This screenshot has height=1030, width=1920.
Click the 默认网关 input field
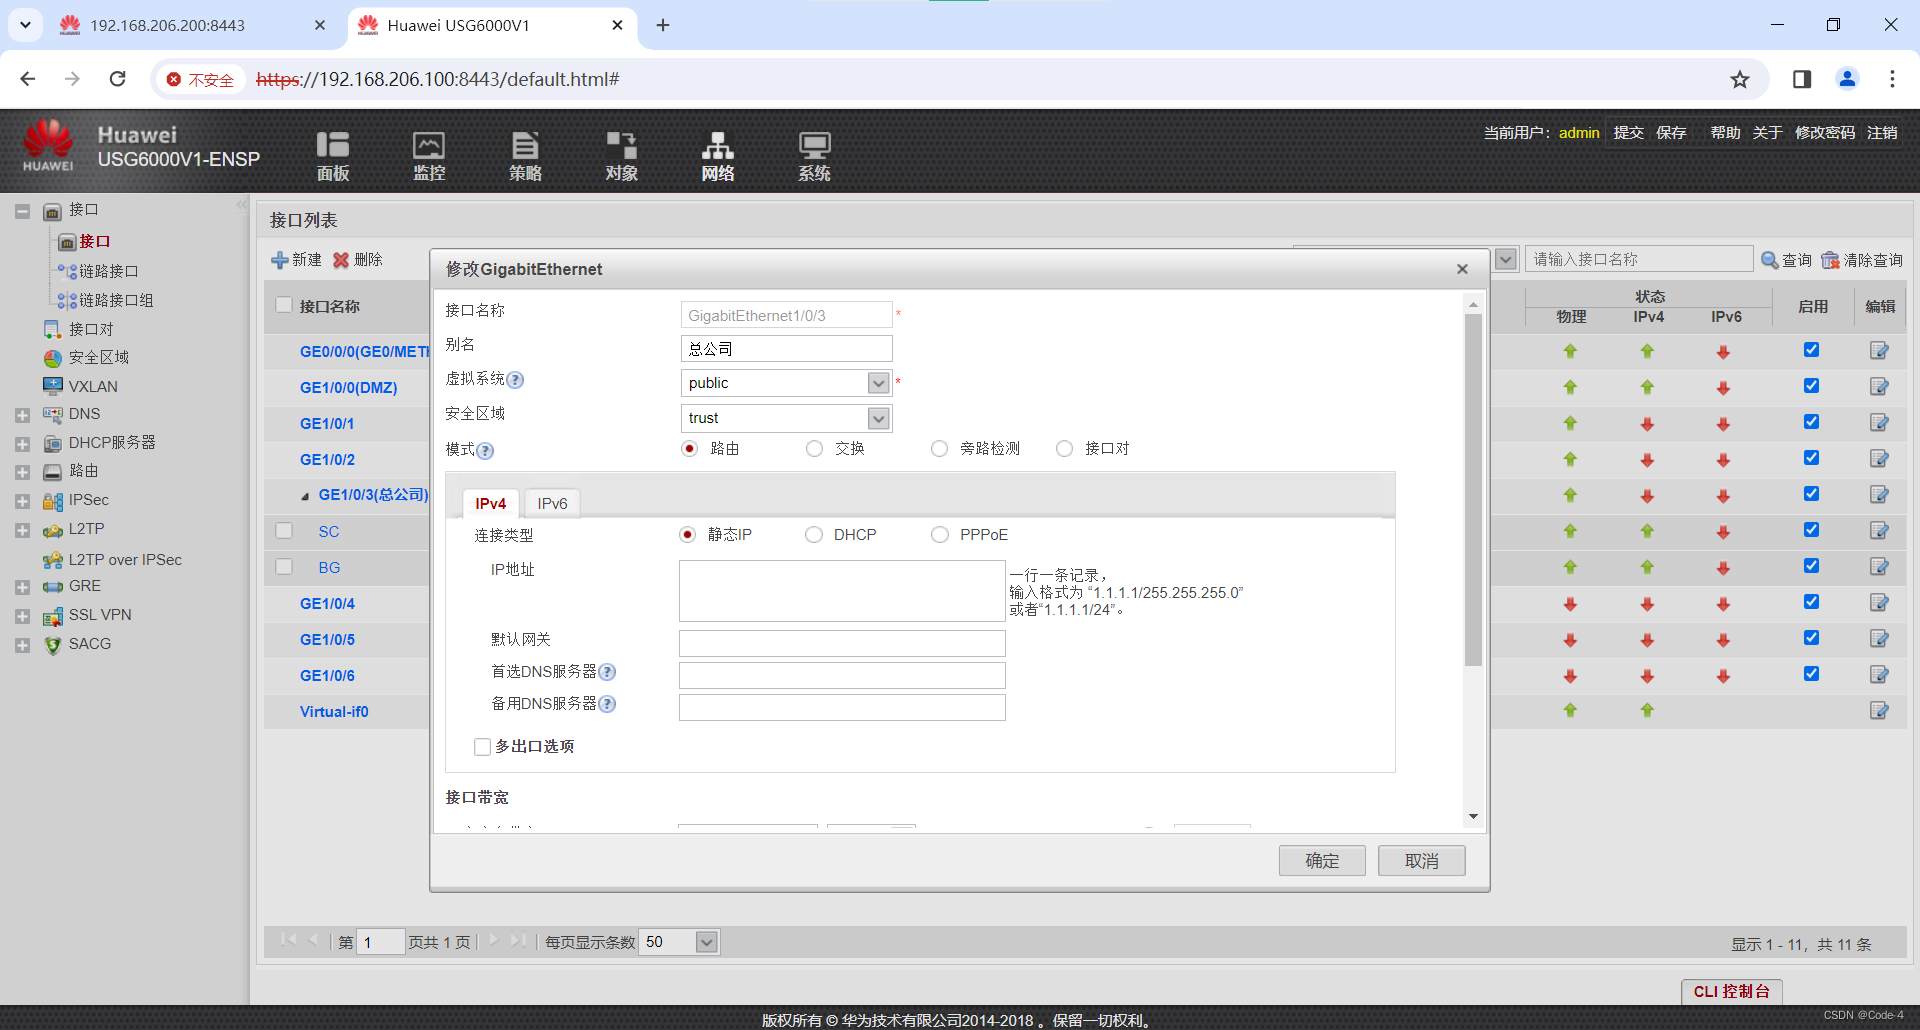click(x=842, y=643)
